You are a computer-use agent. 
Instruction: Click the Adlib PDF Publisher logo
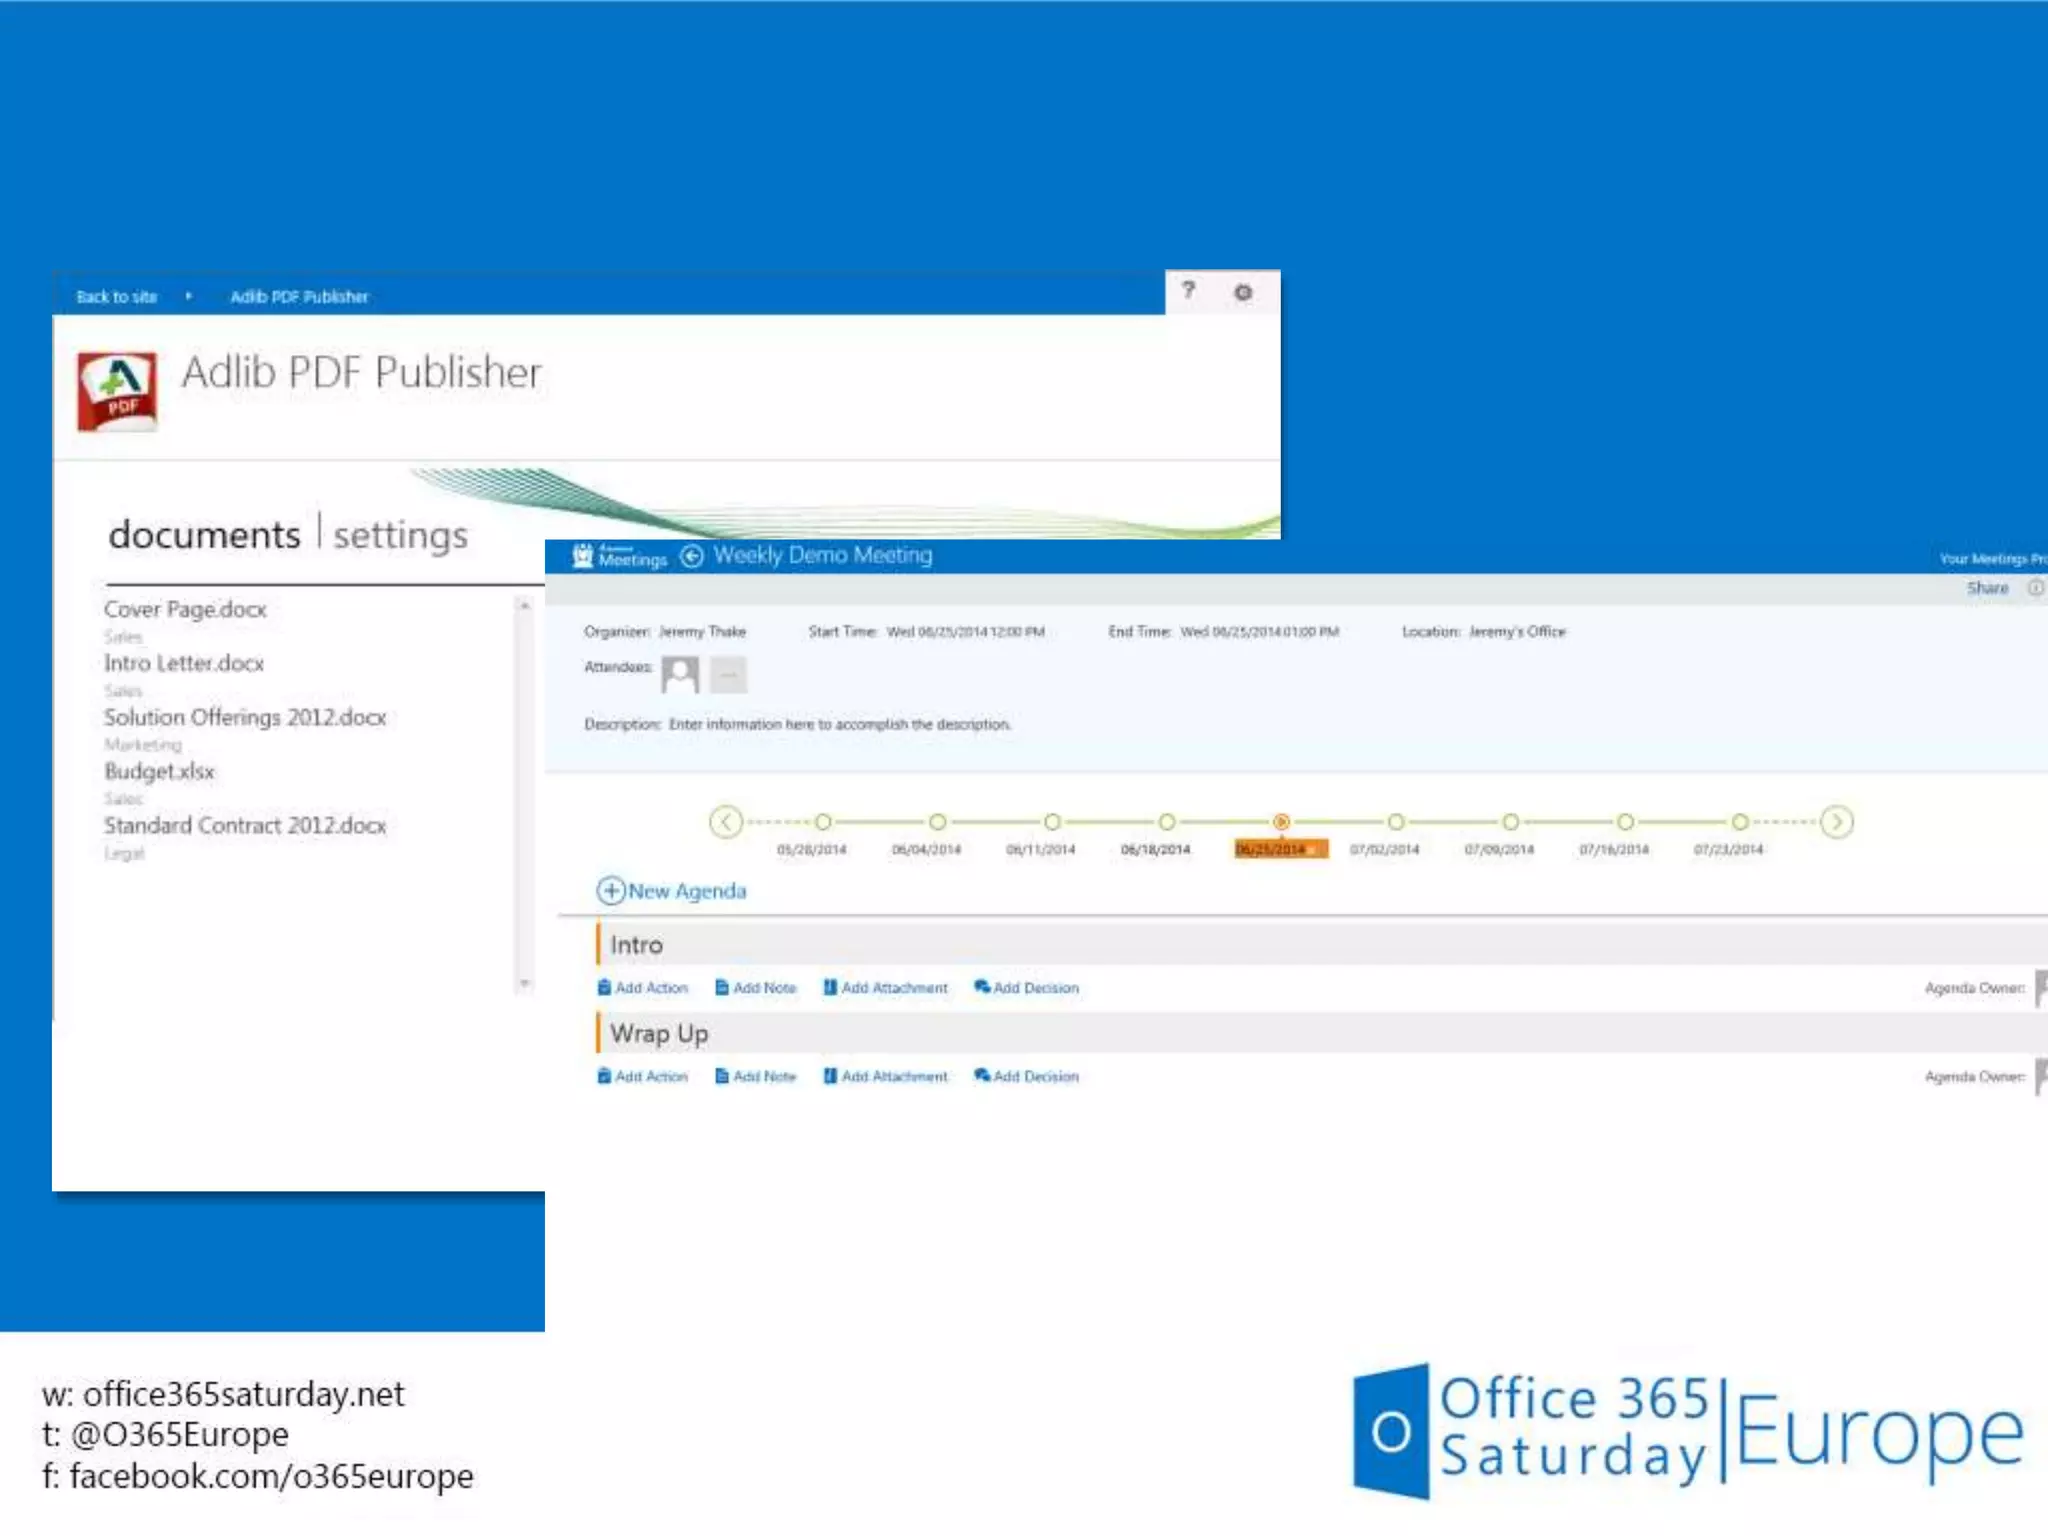(117, 391)
